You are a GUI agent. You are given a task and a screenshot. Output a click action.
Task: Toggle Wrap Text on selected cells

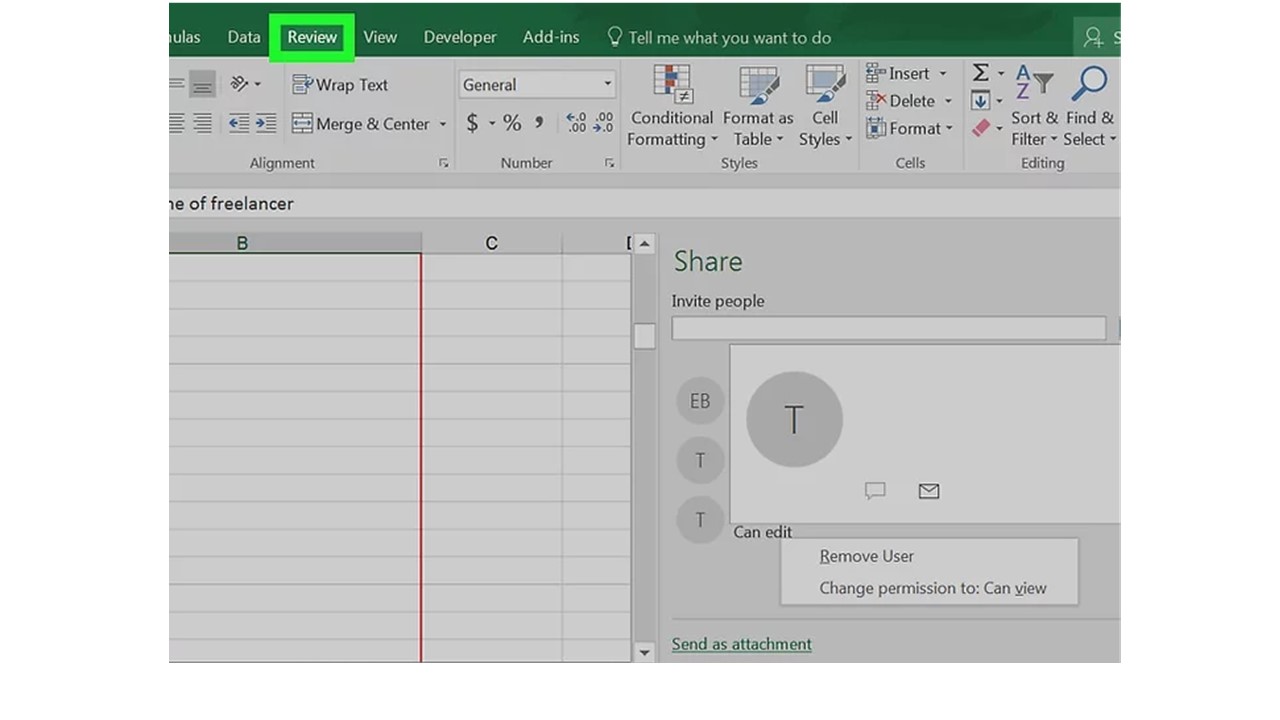point(340,84)
